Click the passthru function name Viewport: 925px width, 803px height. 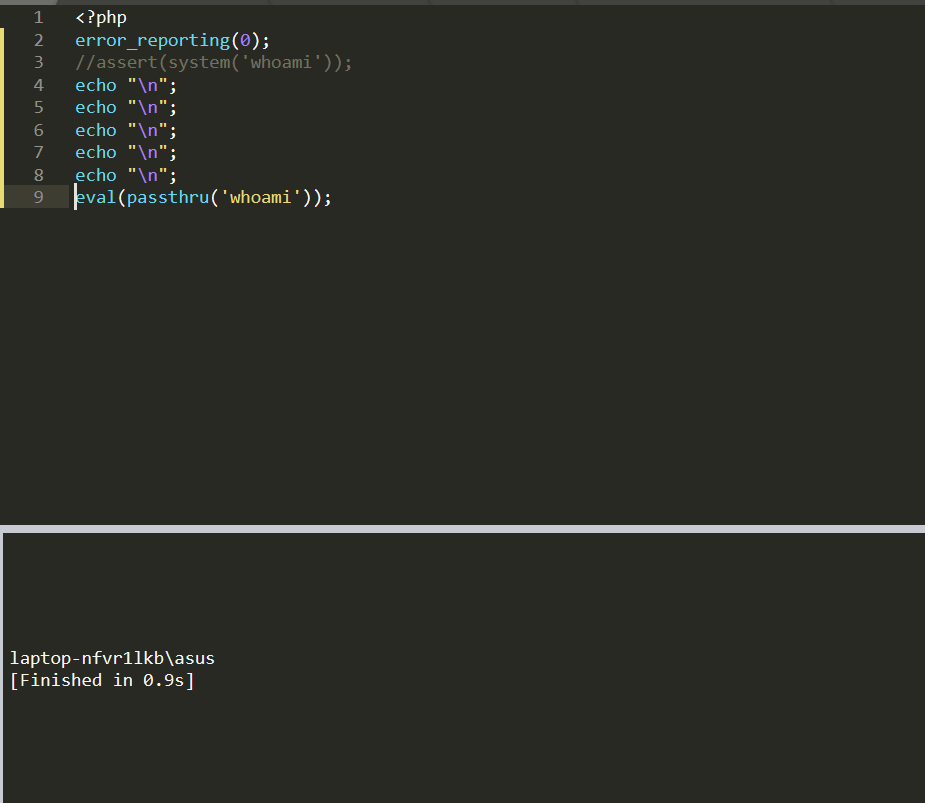tap(167, 197)
